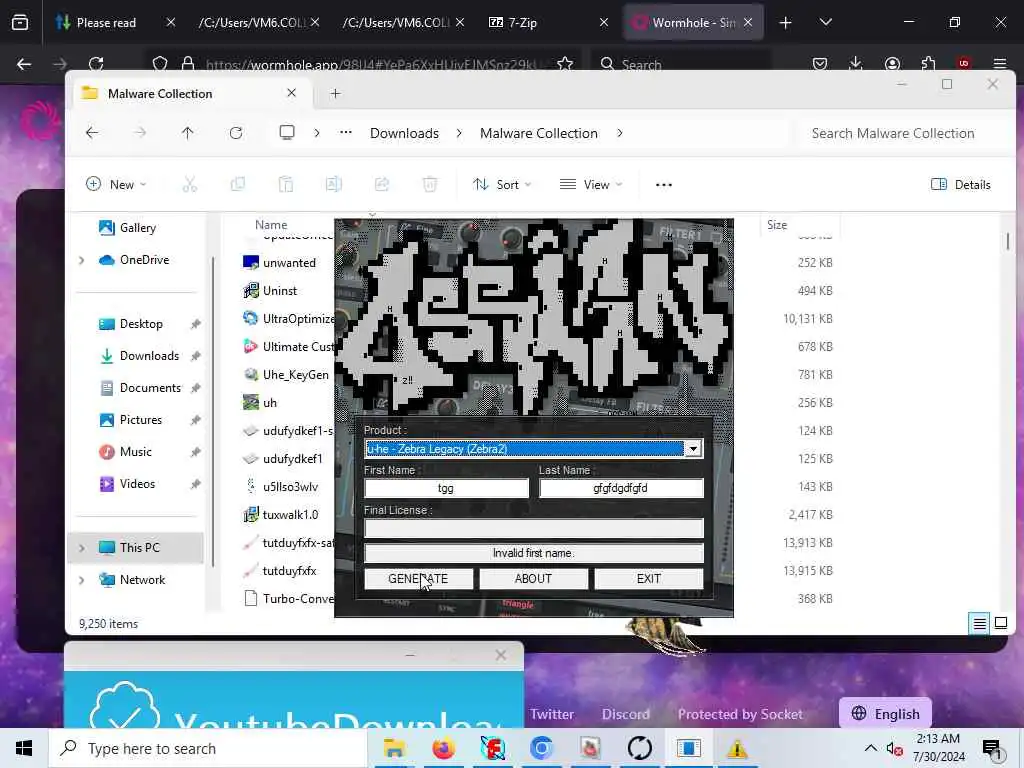Go back in the browser
Image resolution: width=1024 pixels, height=768 pixels.
(x=24, y=64)
